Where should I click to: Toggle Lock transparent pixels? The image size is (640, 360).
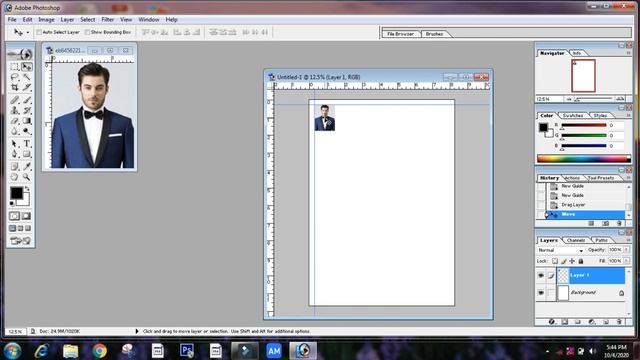point(555,261)
